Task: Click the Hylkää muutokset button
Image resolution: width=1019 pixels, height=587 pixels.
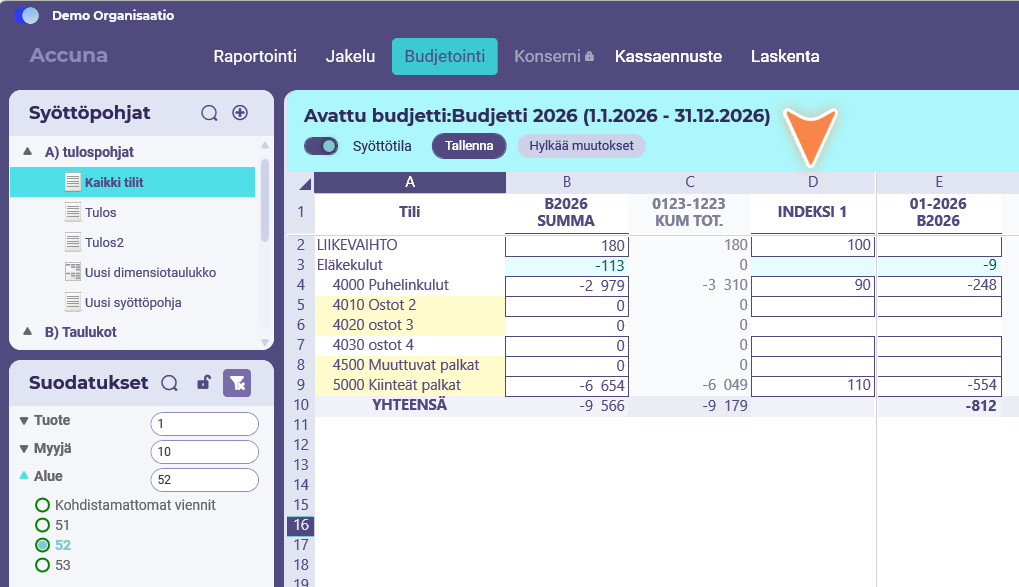Action: click(581, 146)
